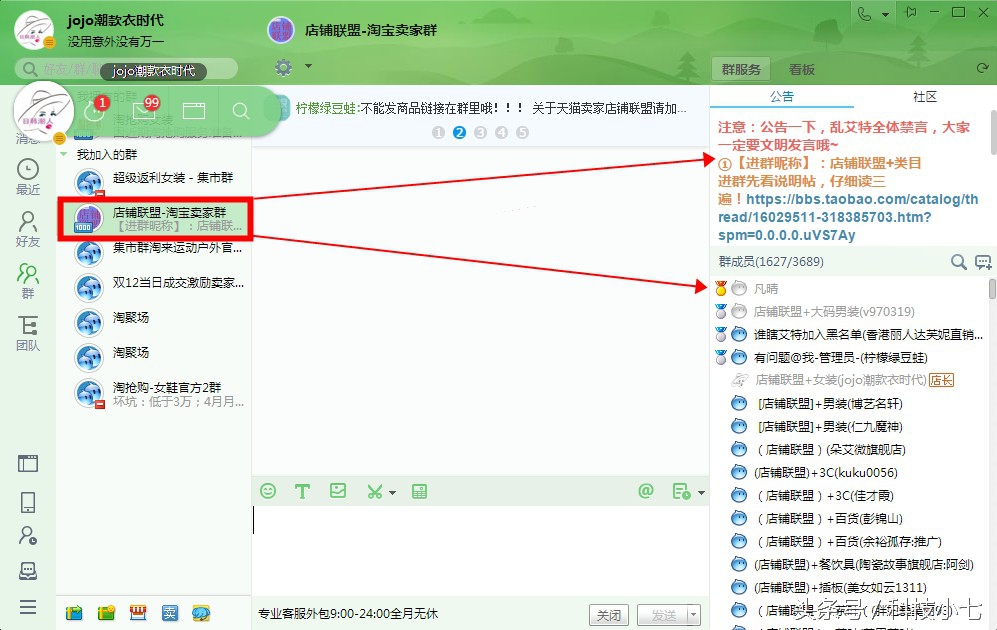Open the Taobao shop icon at bottom
The image size is (997, 630).
(x=137, y=611)
